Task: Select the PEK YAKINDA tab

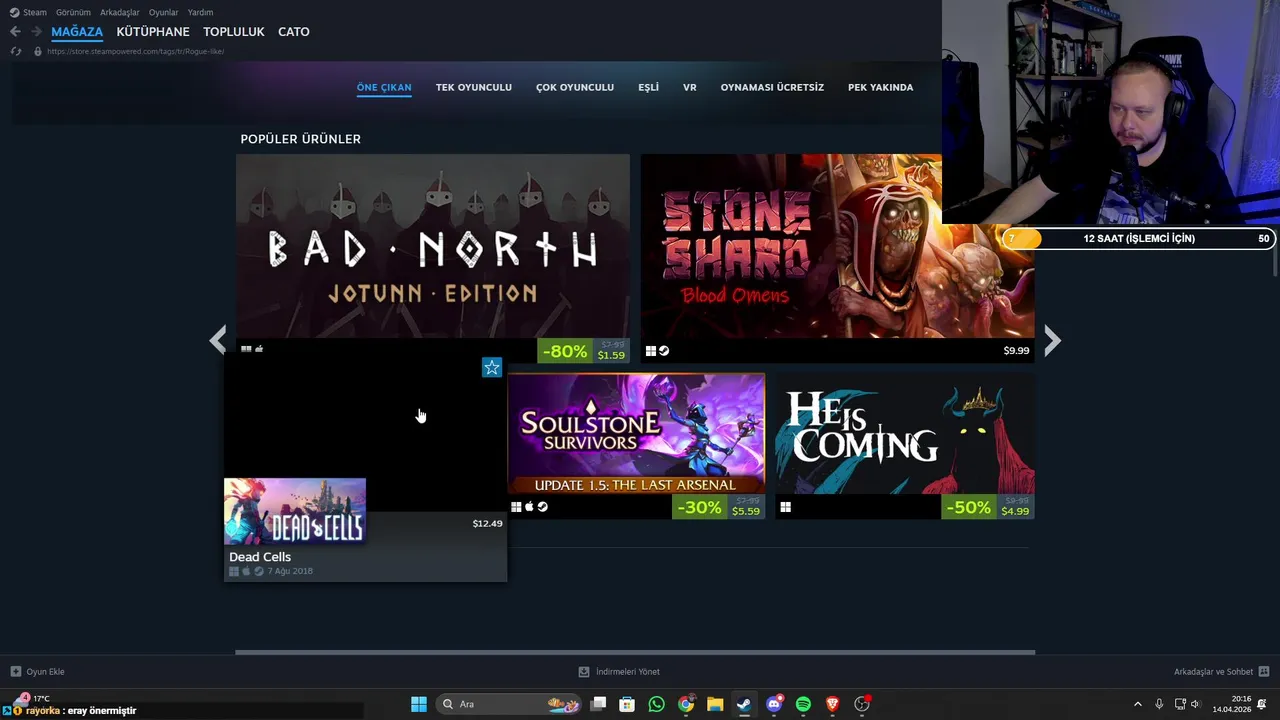Action: pyautogui.click(x=880, y=87)
